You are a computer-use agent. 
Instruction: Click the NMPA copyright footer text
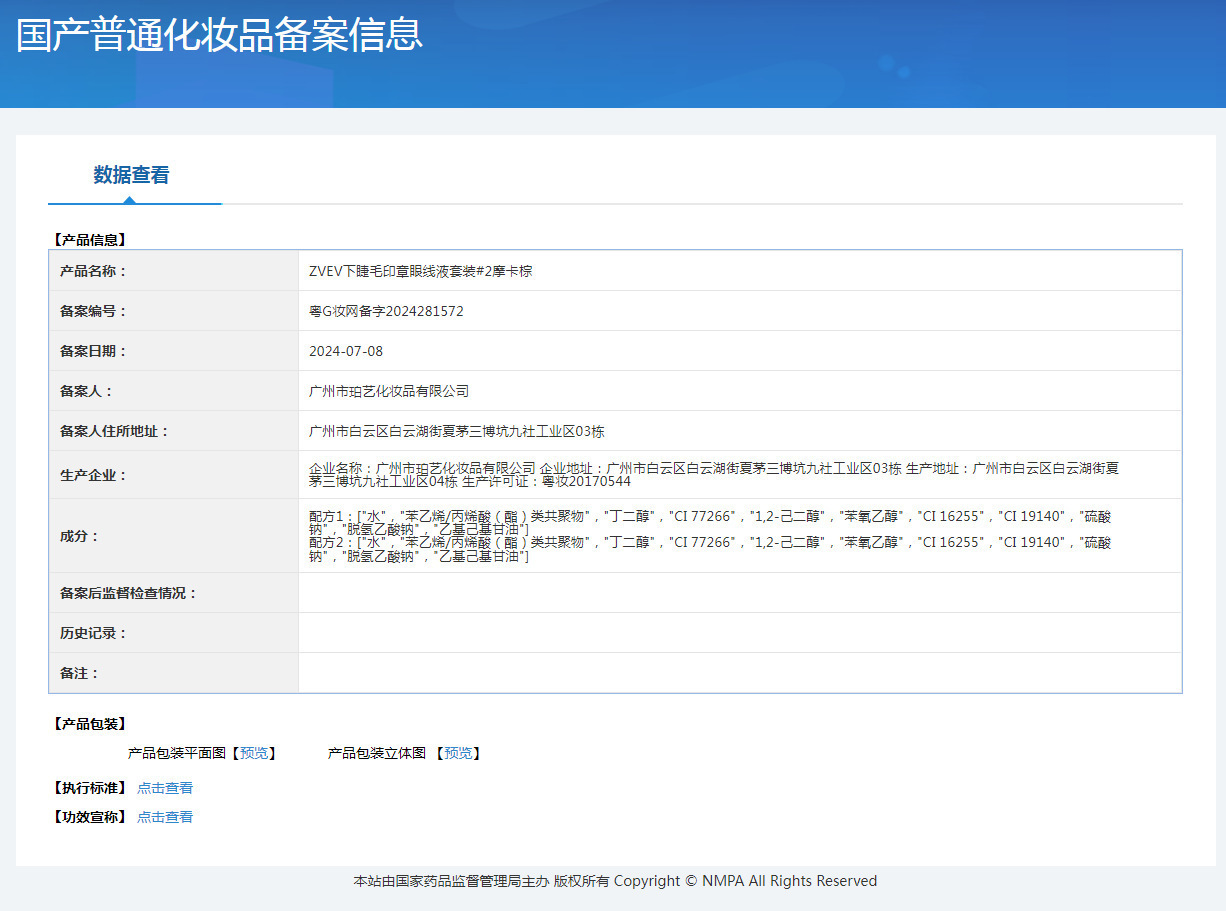click(x=614, y=881)
